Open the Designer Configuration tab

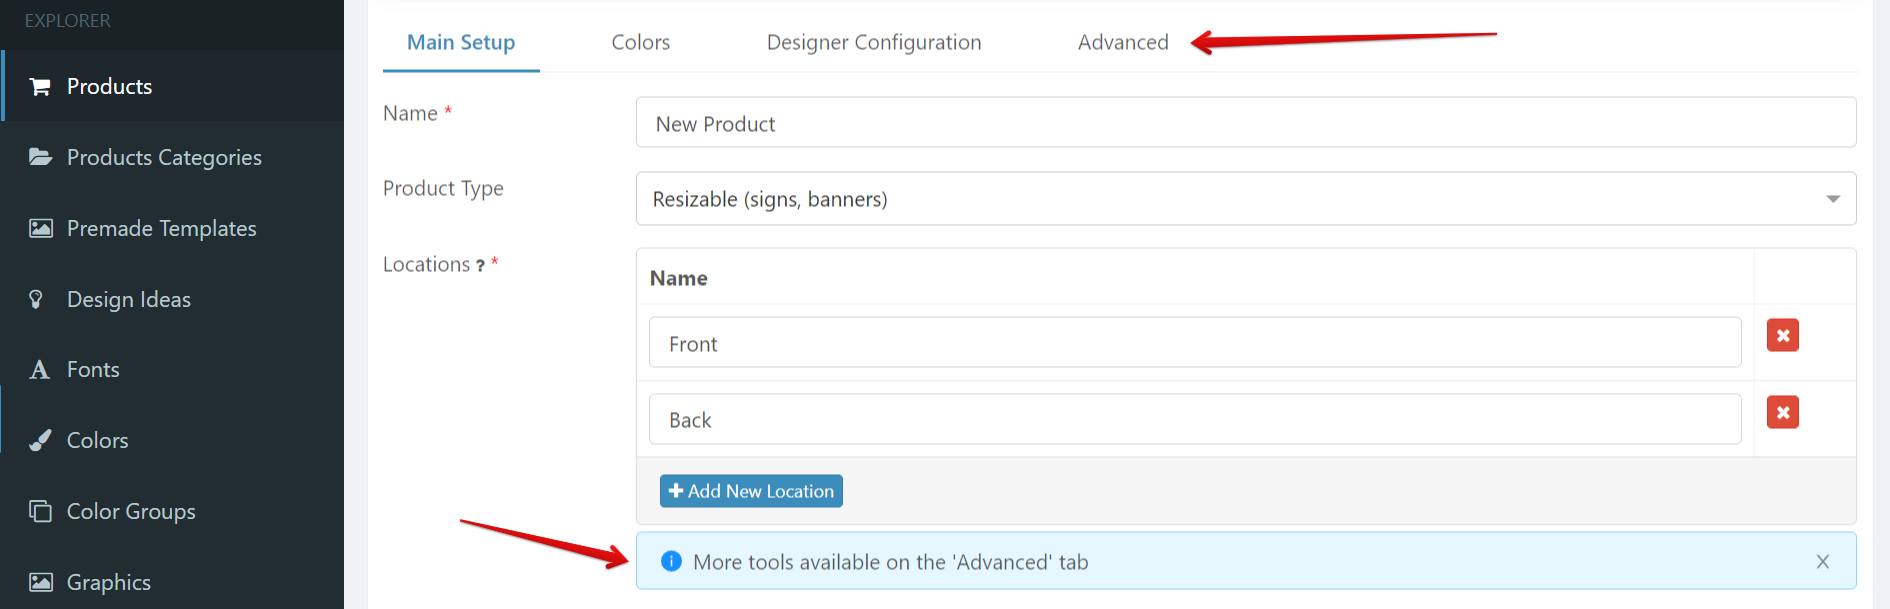click(x=873, y=42)
